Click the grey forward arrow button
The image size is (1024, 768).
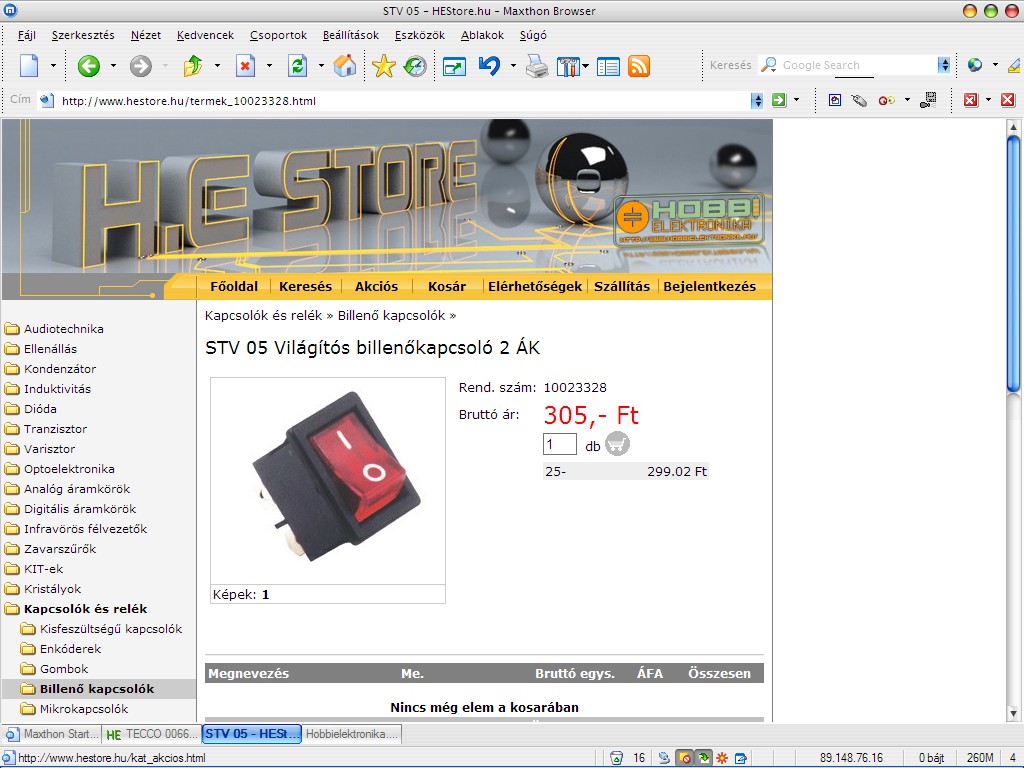tap(140, 66)
